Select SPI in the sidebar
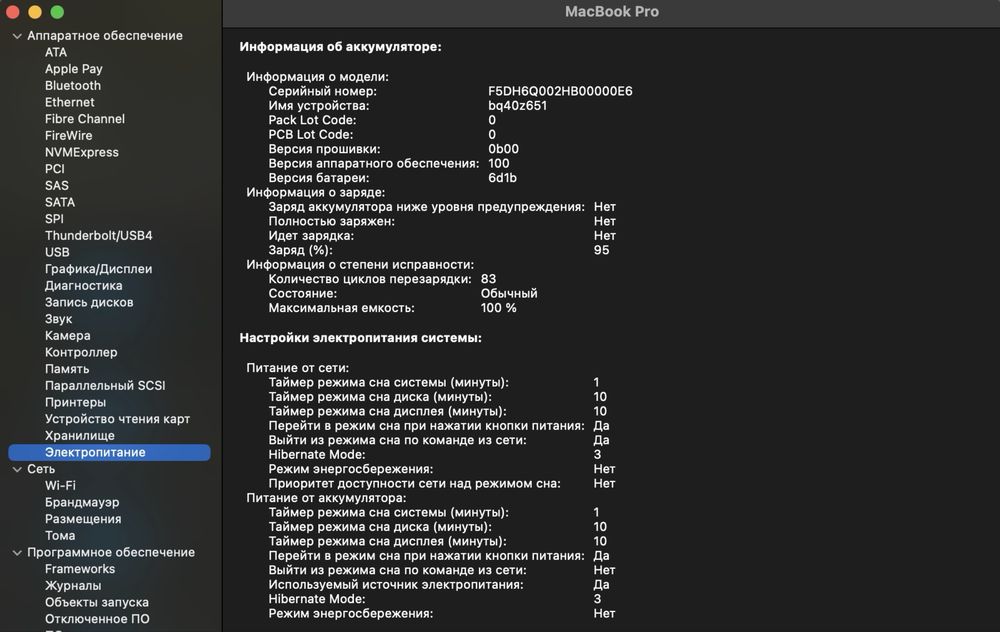The image size is (1000, 632). (x=54, y=219)
